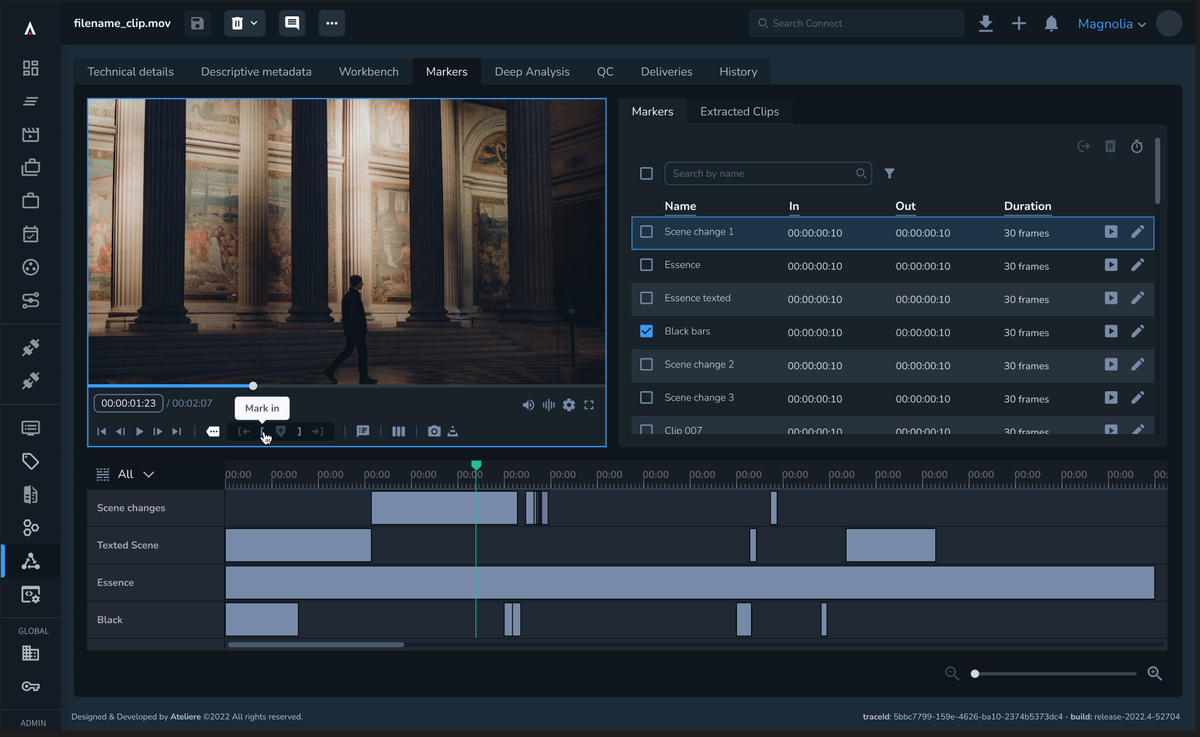This screenshot has height=737, width=1200.
Task: Open the export markers icon
Action: 1083,146
